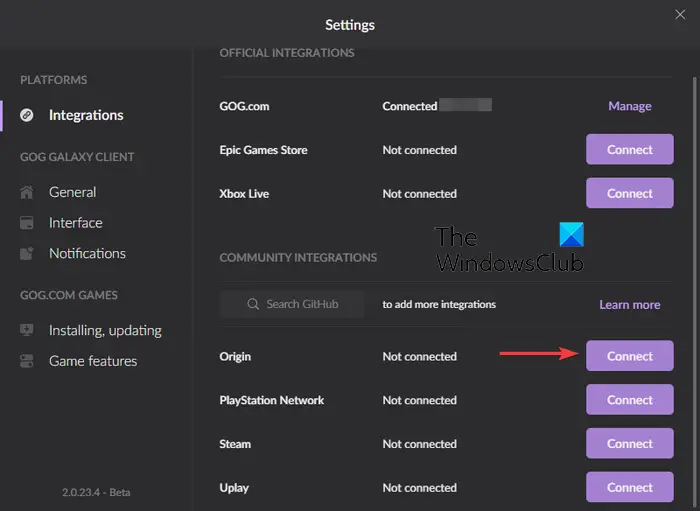The width and height of the screenshot is (700, 511).
Task: Click the PlayStation Network label
Action: (x=271, y=400)
